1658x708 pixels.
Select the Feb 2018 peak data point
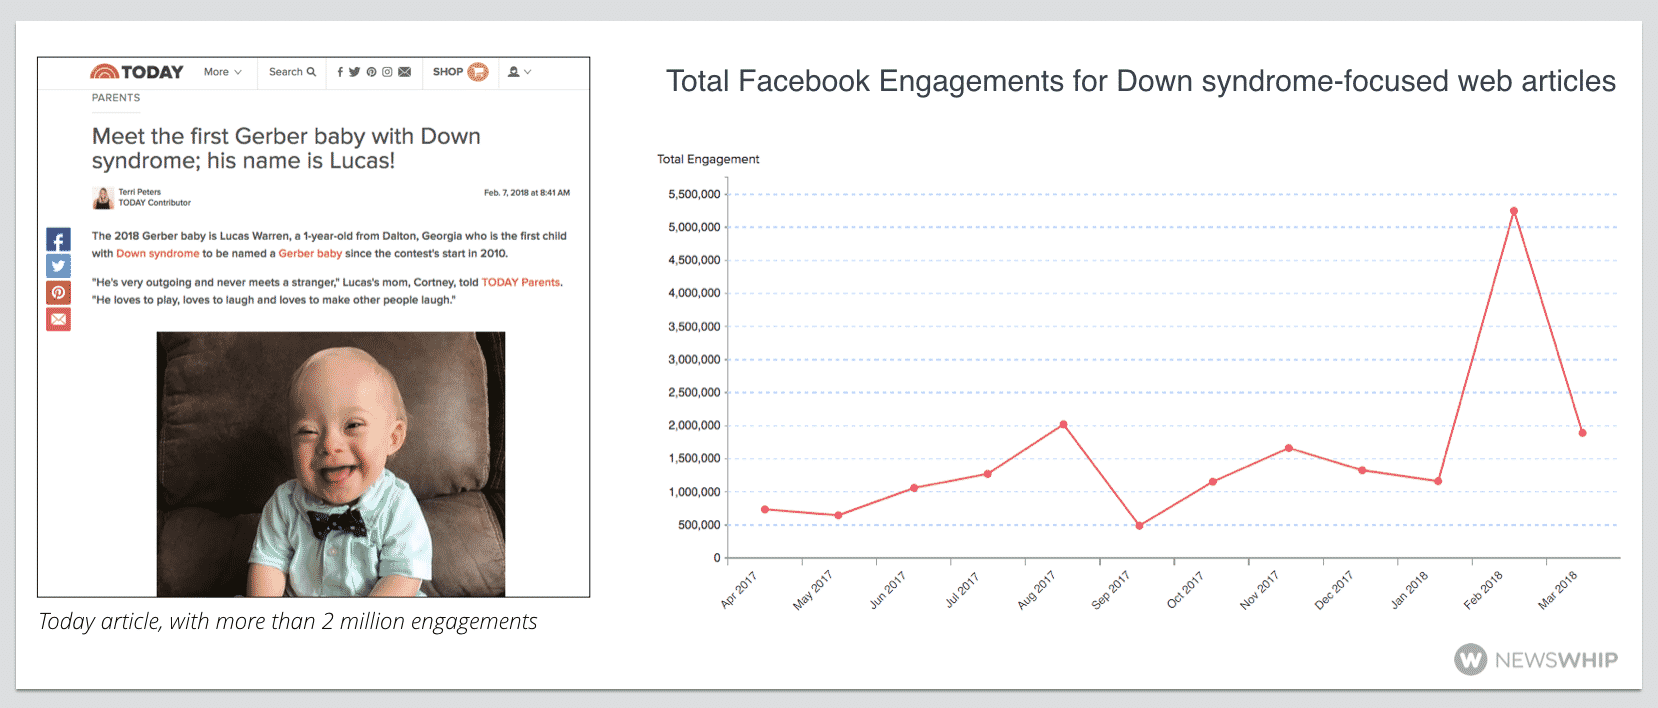click(1514, 211)
